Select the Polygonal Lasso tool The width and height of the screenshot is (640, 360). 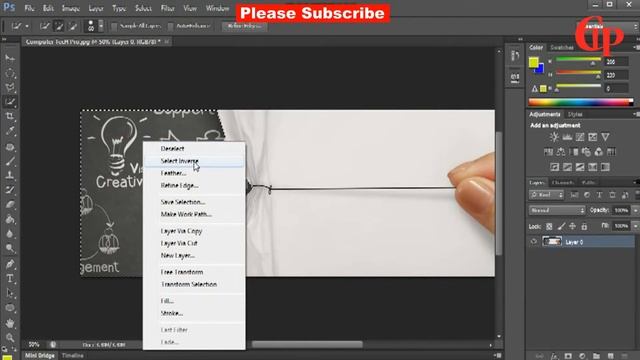pos(10,87)
